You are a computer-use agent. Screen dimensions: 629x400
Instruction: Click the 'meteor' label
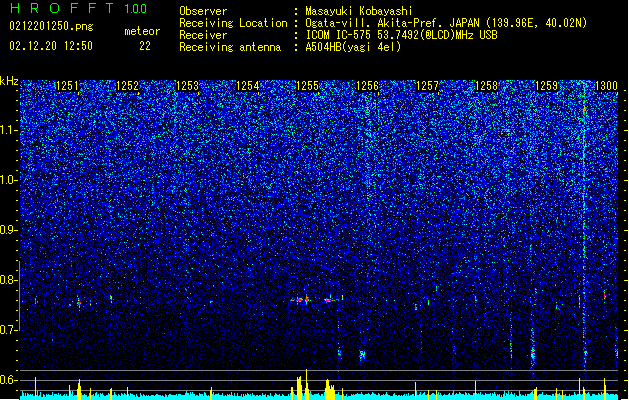pos(142,31)
